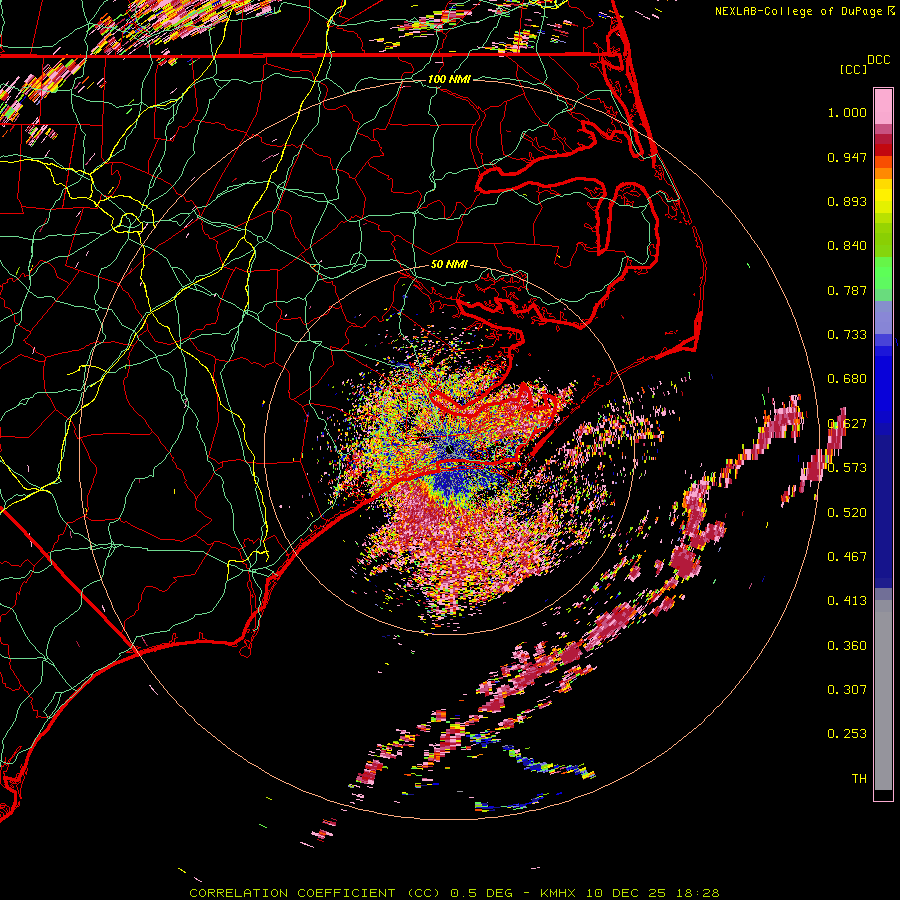Click the 100 NMI range ring label

click(449, 79)
